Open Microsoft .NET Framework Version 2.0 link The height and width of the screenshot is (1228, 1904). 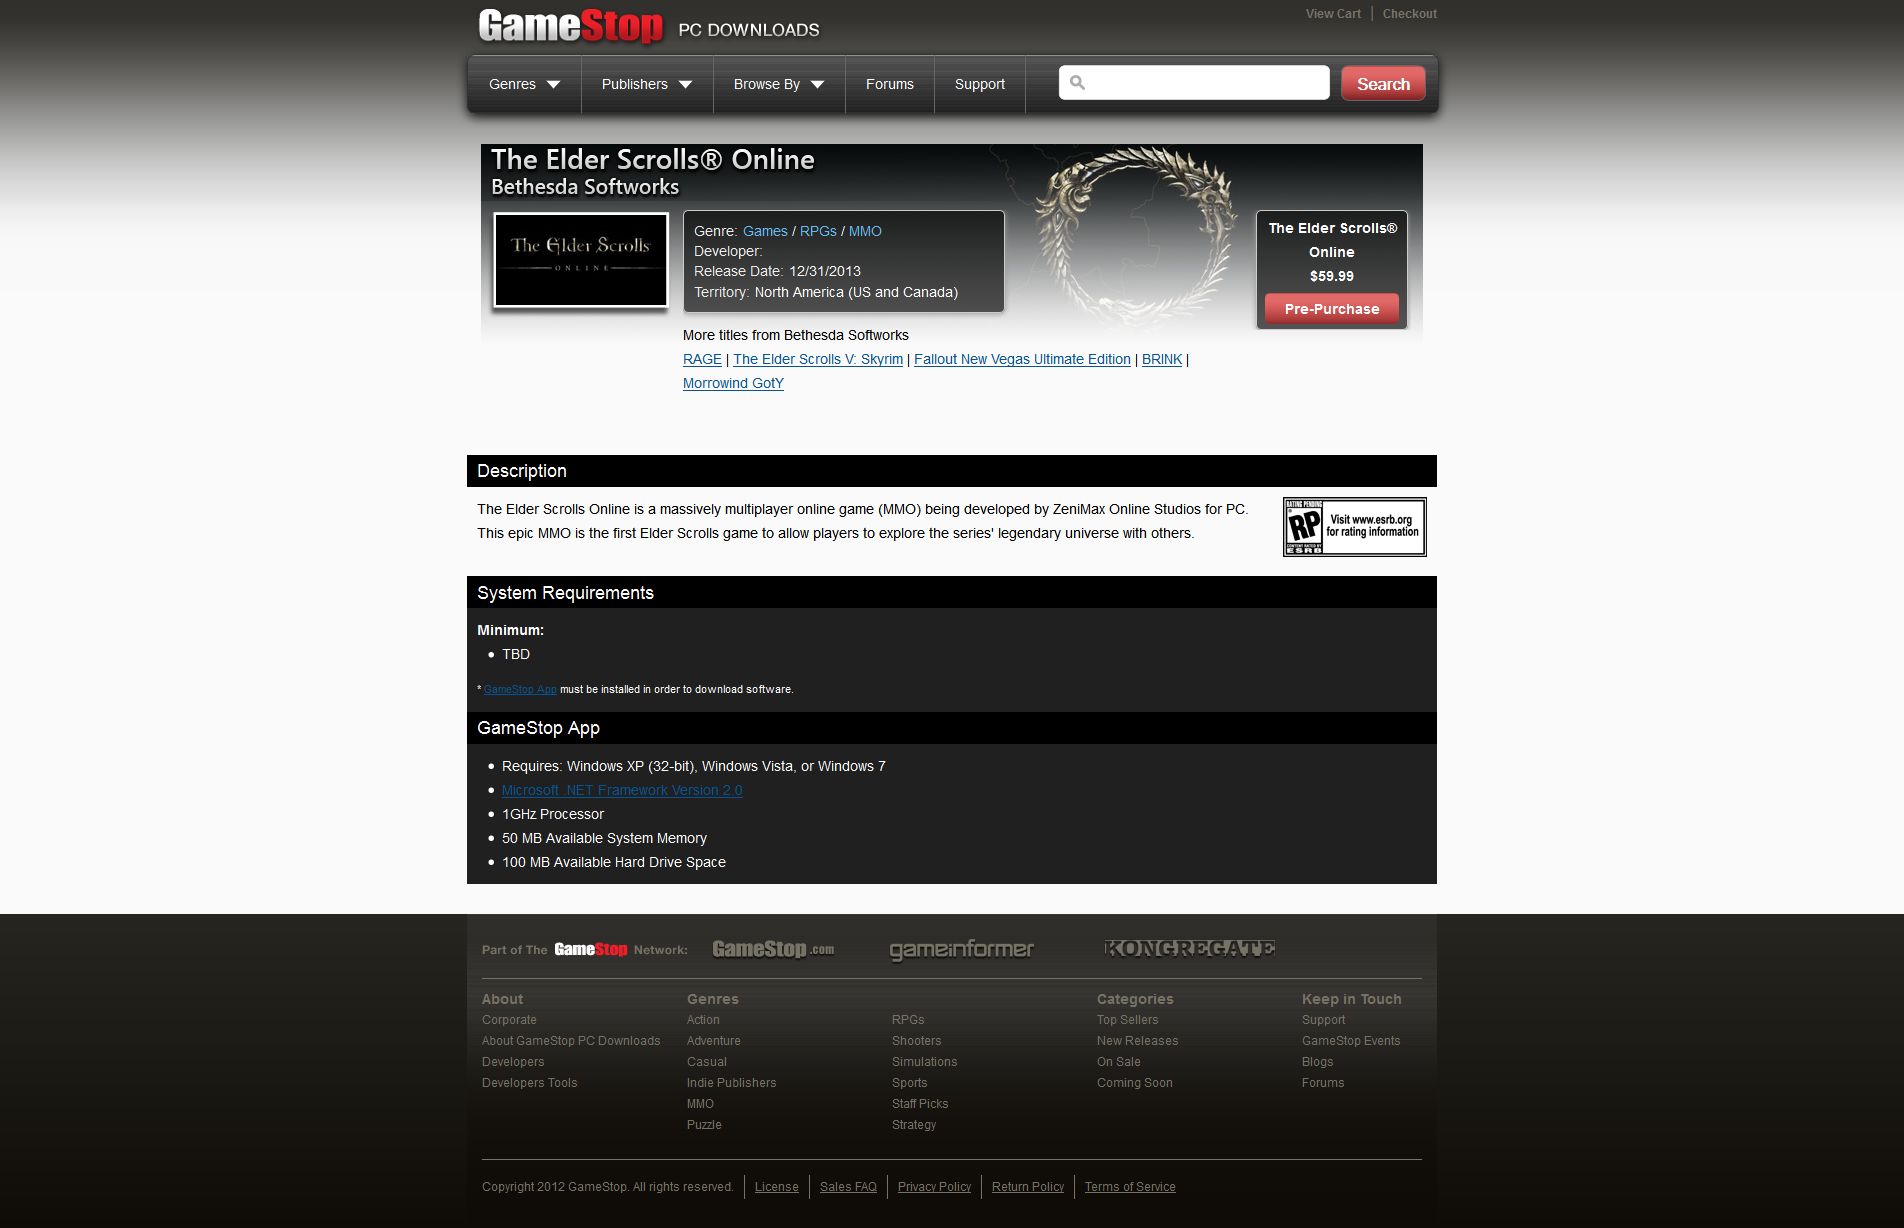tap(622, 790)
